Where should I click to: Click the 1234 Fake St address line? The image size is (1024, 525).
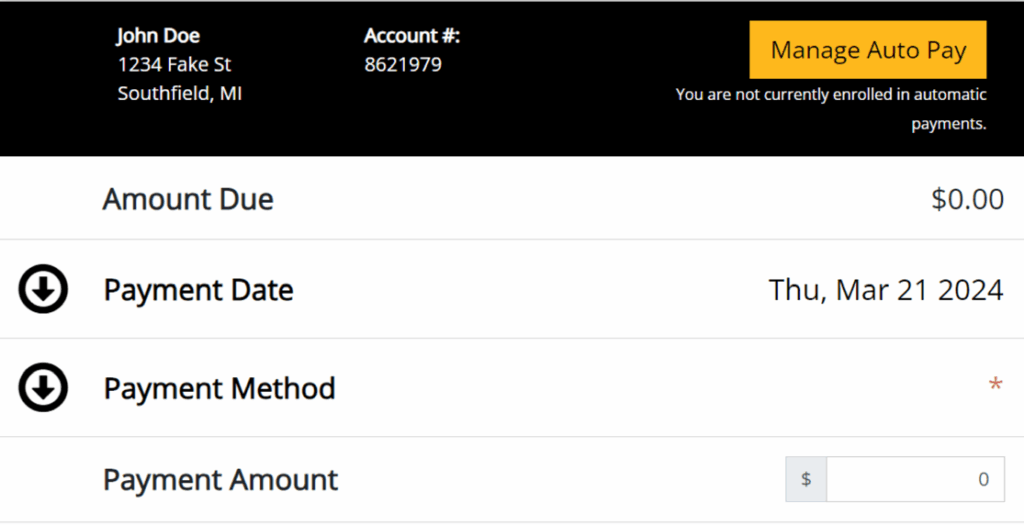point(174,65)
